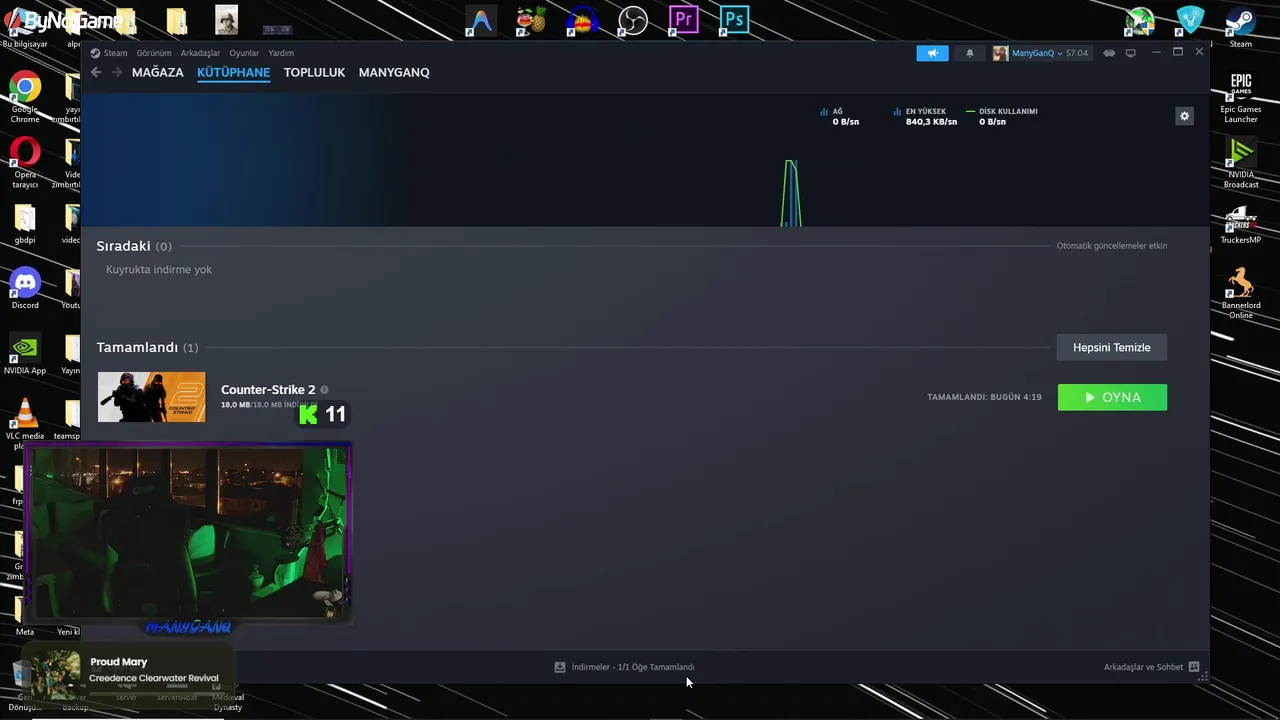Screen dimensions: 1280x720
Task: Switch to the TOPLULUK tab
Action: [x=314, y=72]
